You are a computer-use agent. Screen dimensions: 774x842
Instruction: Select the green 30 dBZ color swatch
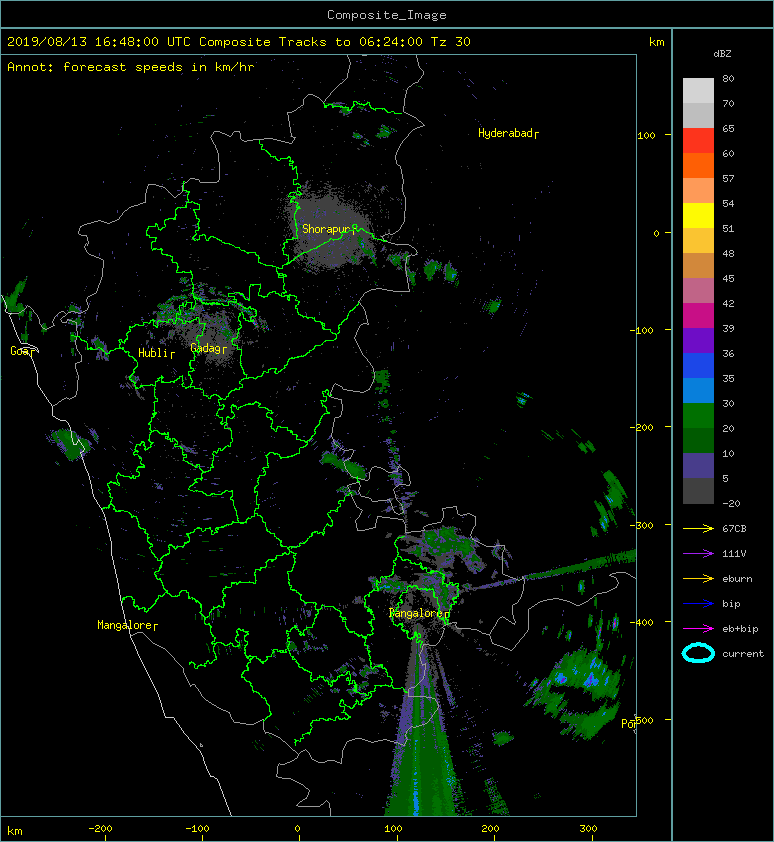tap(698, 415)
